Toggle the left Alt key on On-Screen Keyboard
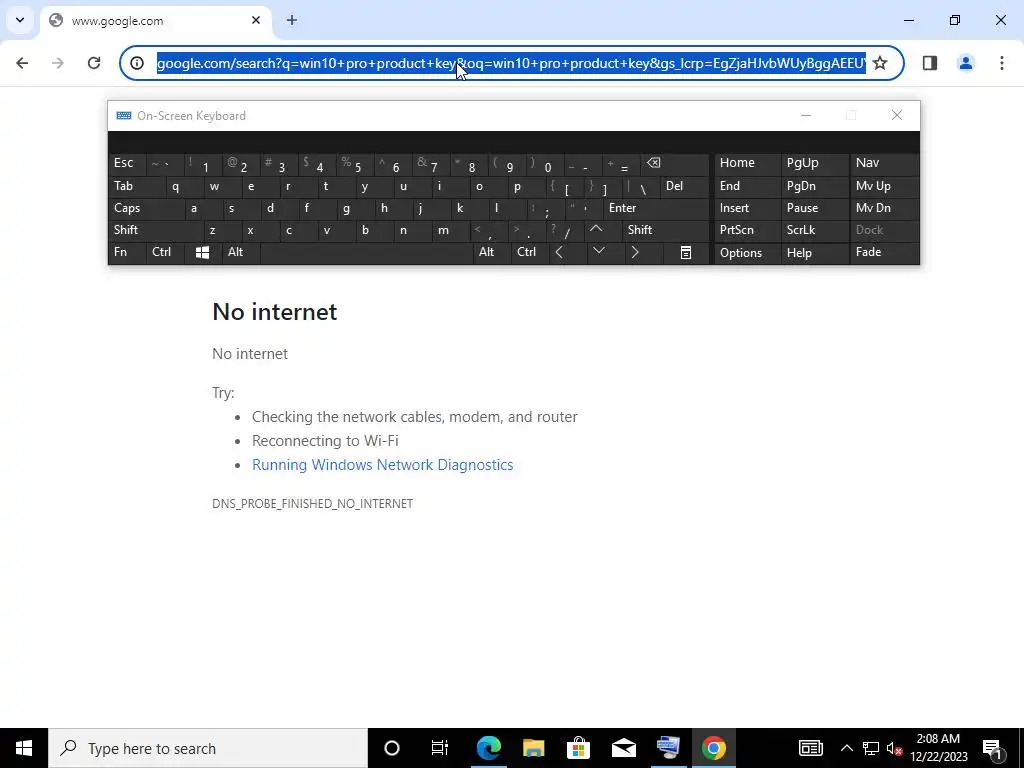The image size is (1024, 768). (x=240, y=253)
